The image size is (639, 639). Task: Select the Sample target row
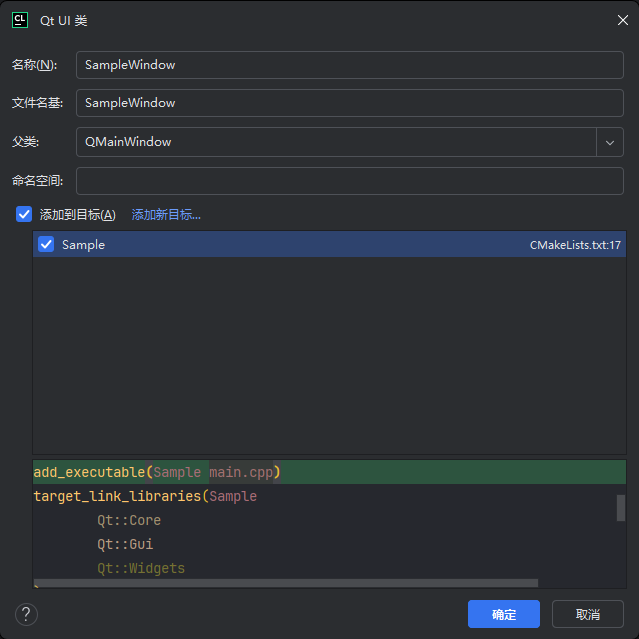(300, 244)
